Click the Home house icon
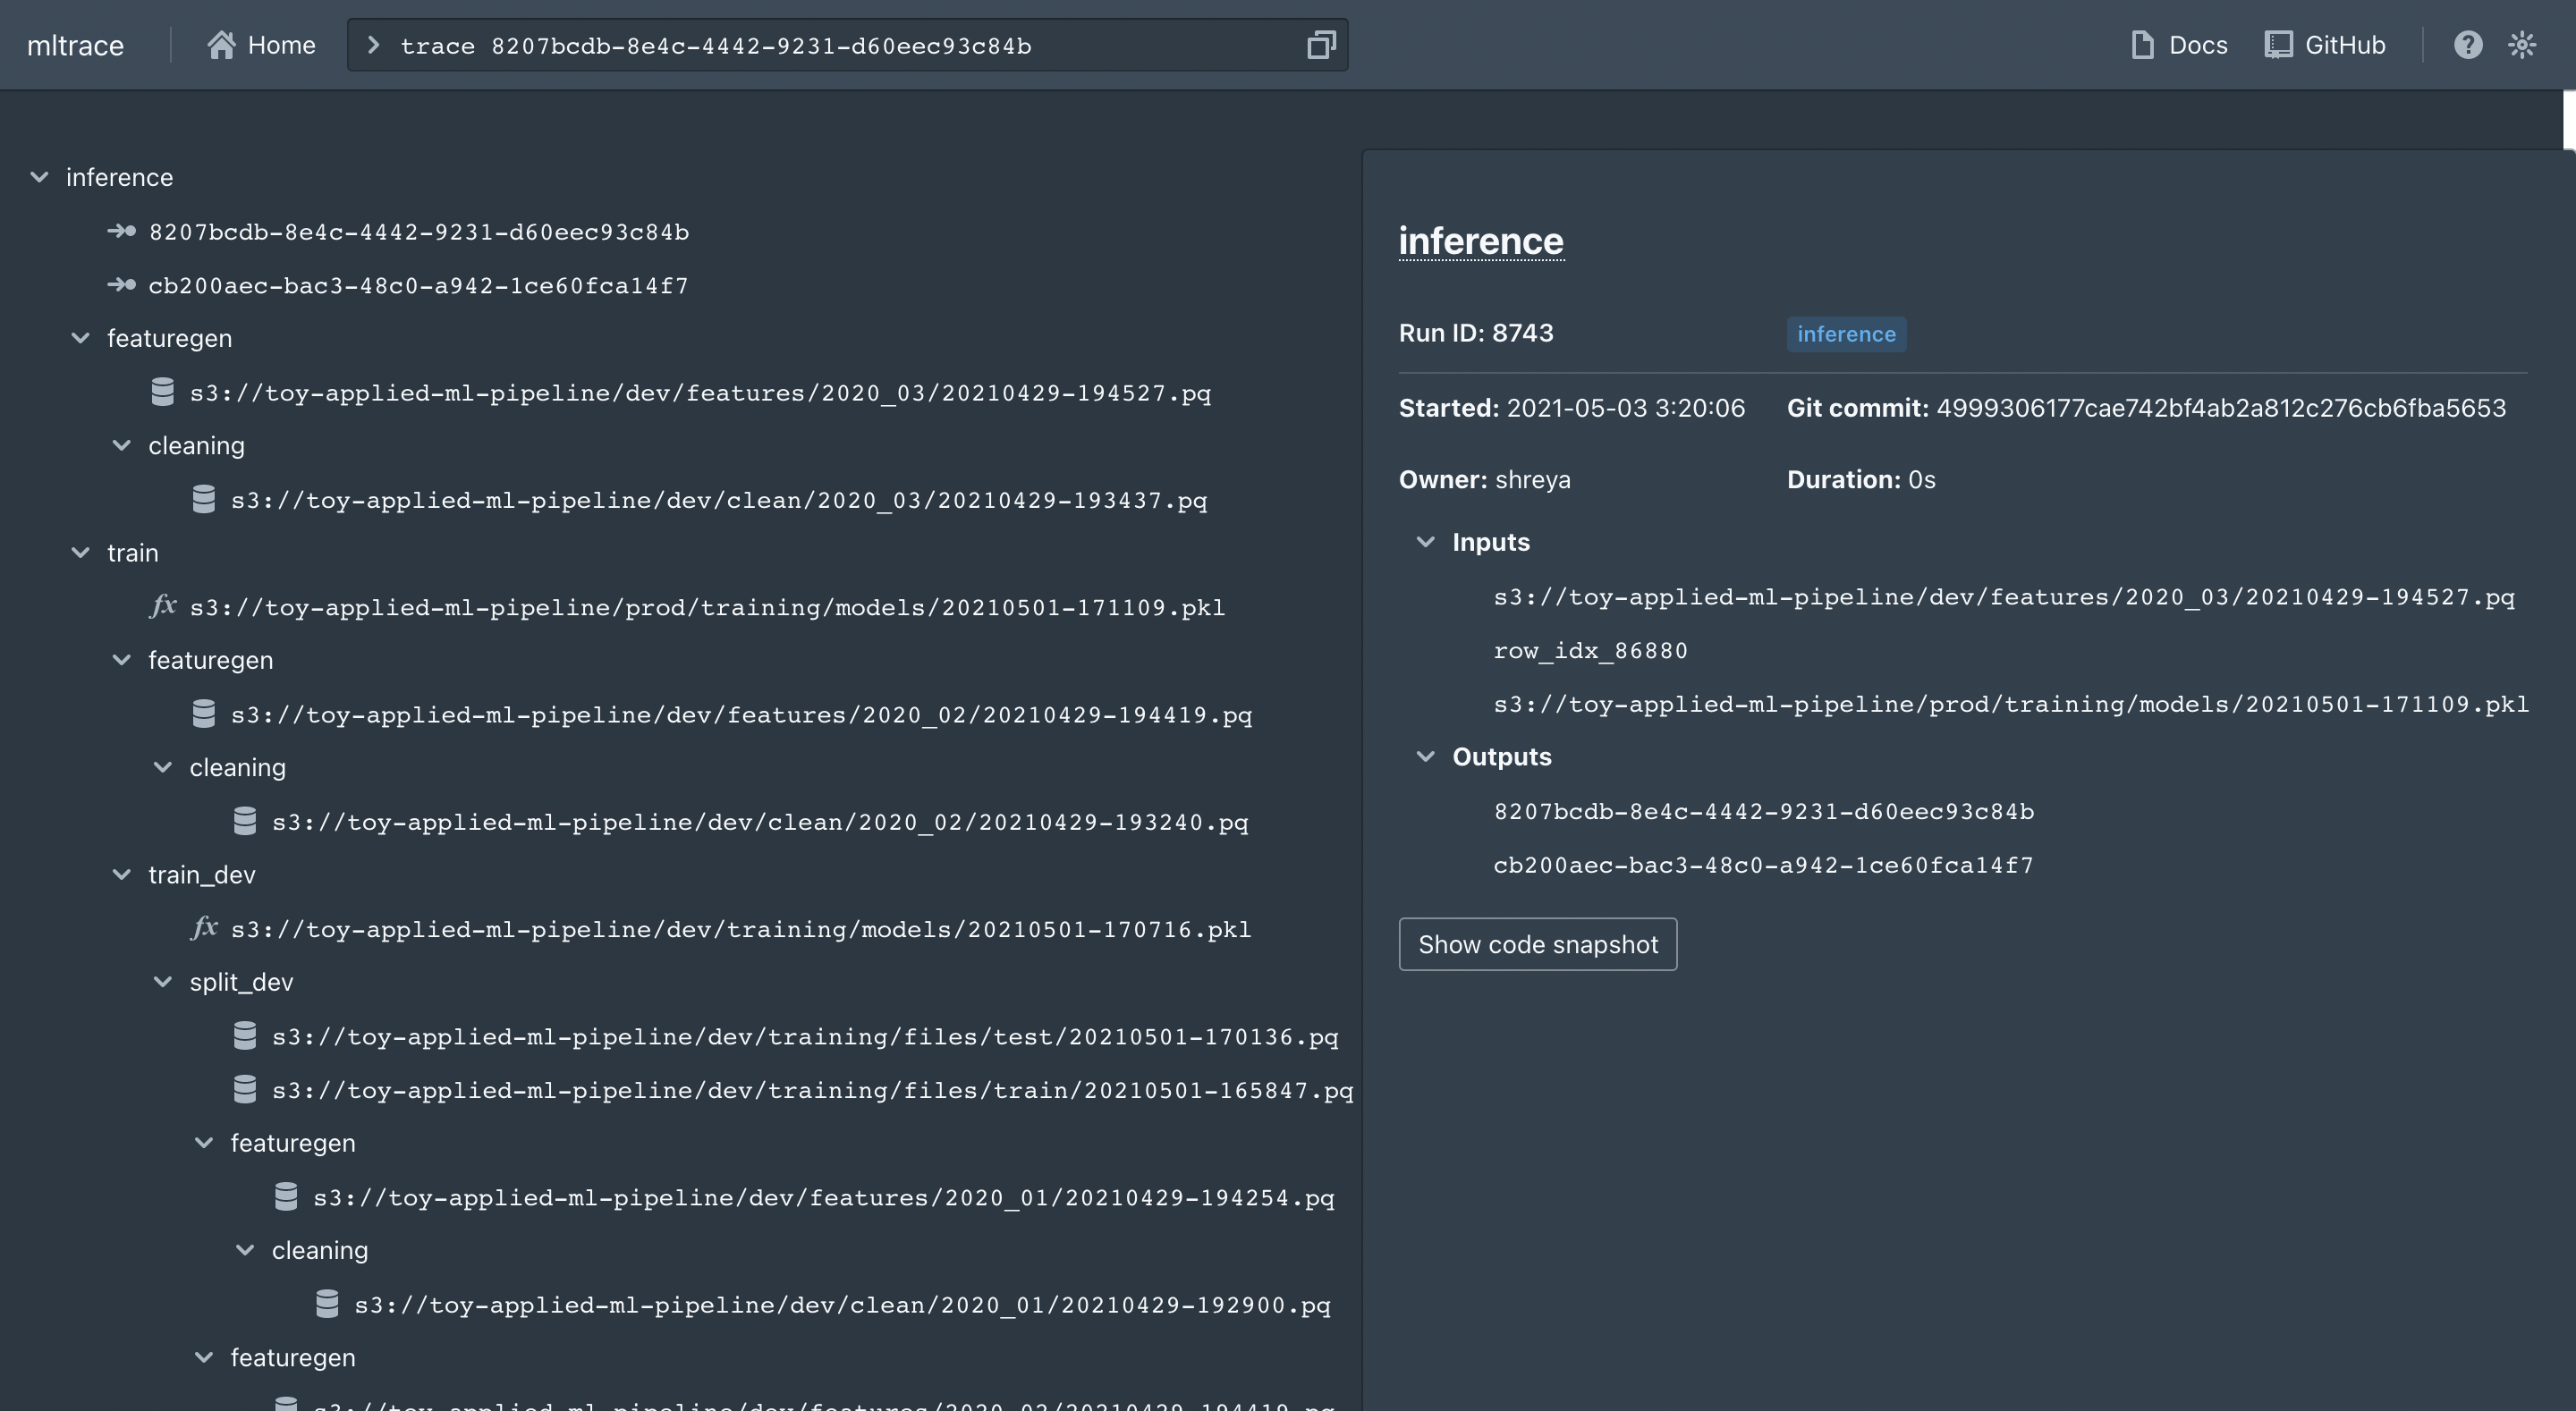Image resolution: width=2576 pixels, height=1411 pixels. (x=221, y=45)
